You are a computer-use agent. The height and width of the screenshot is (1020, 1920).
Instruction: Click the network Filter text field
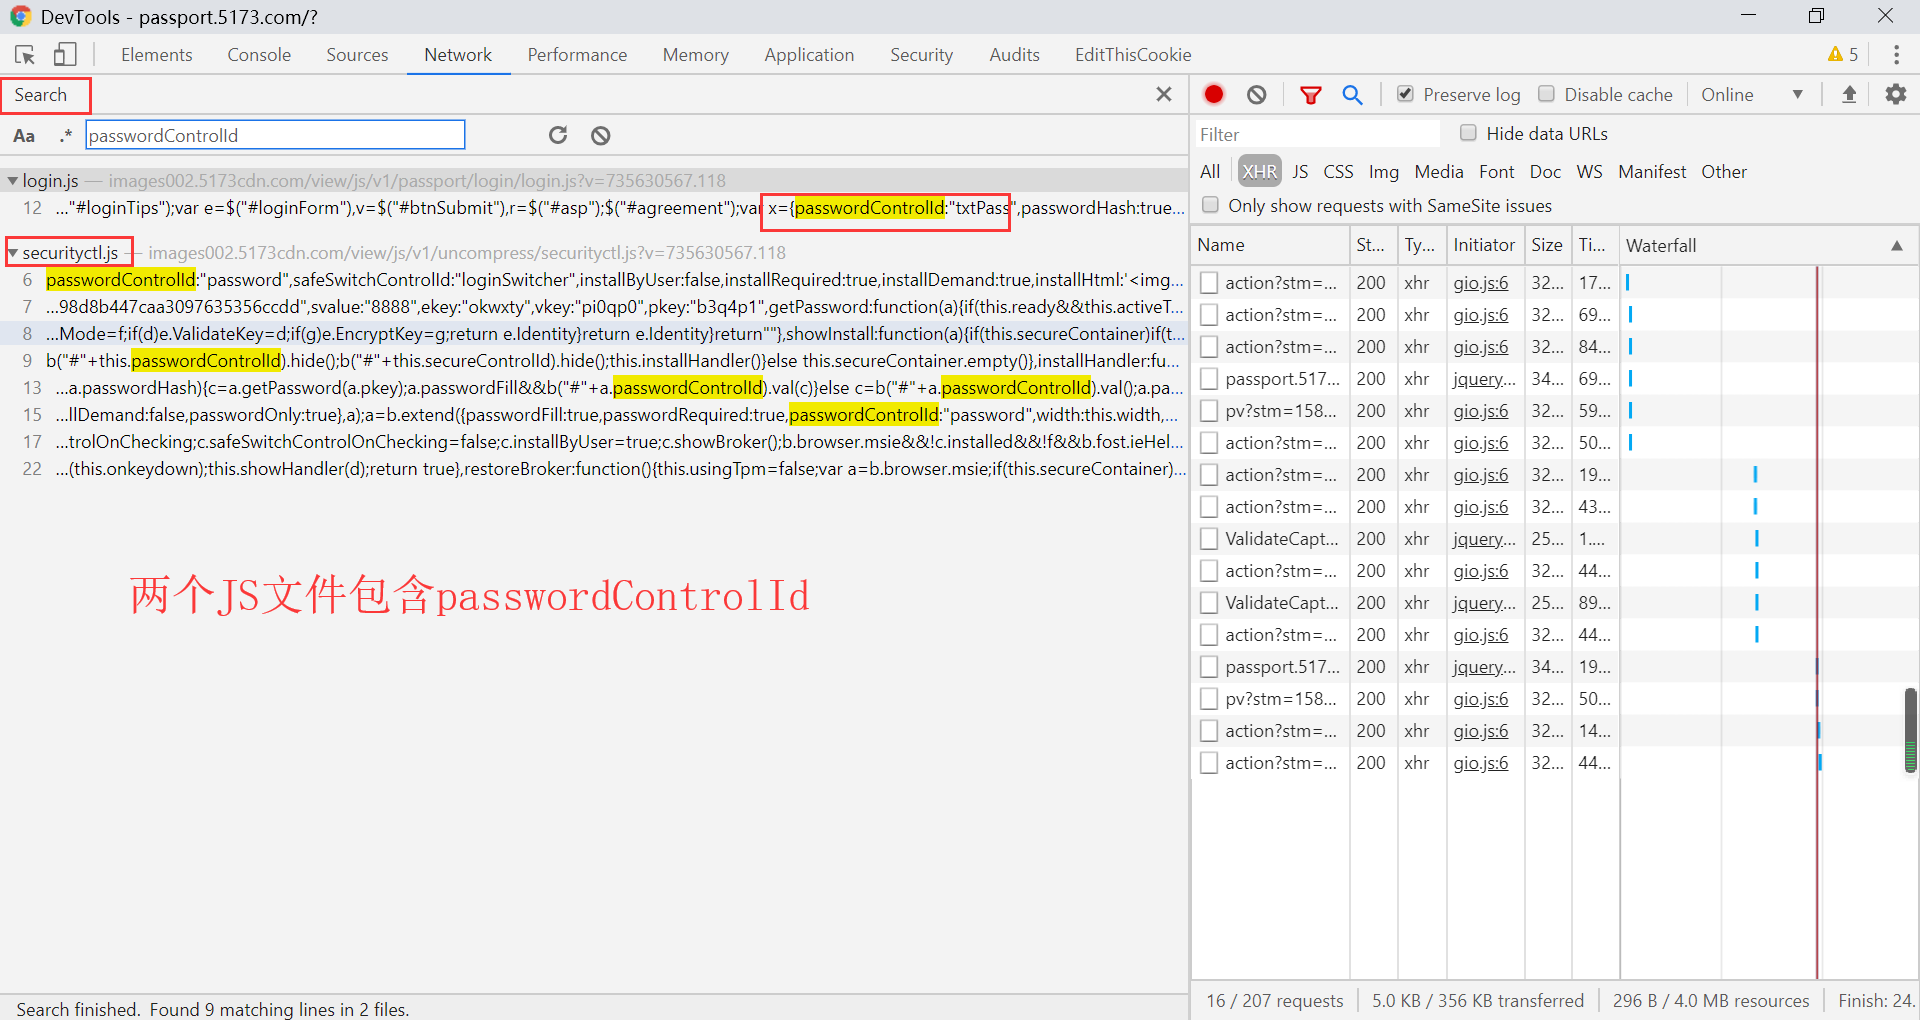[x=1317, y=134]
